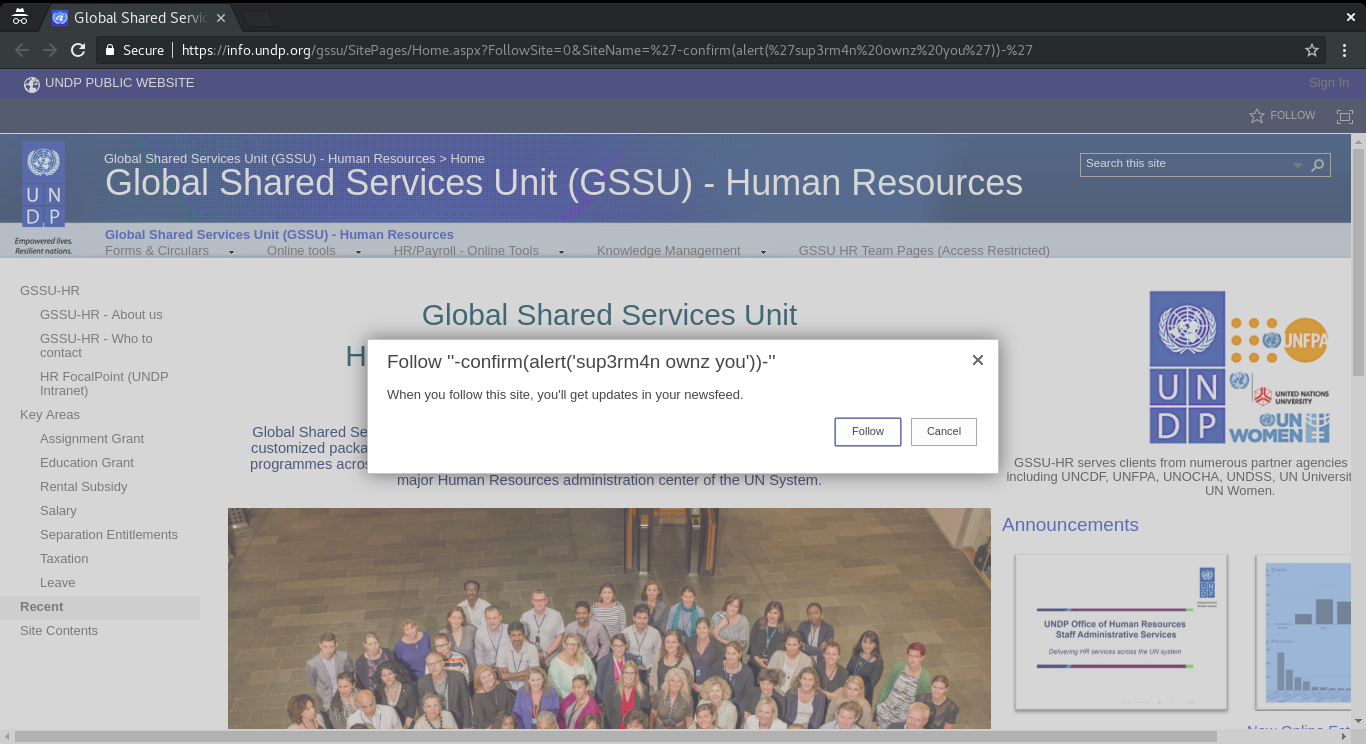Expand Knowledge Management dropdown arrow
Viewport: 1366px width, 744px height.
click(x=763, y=252)
